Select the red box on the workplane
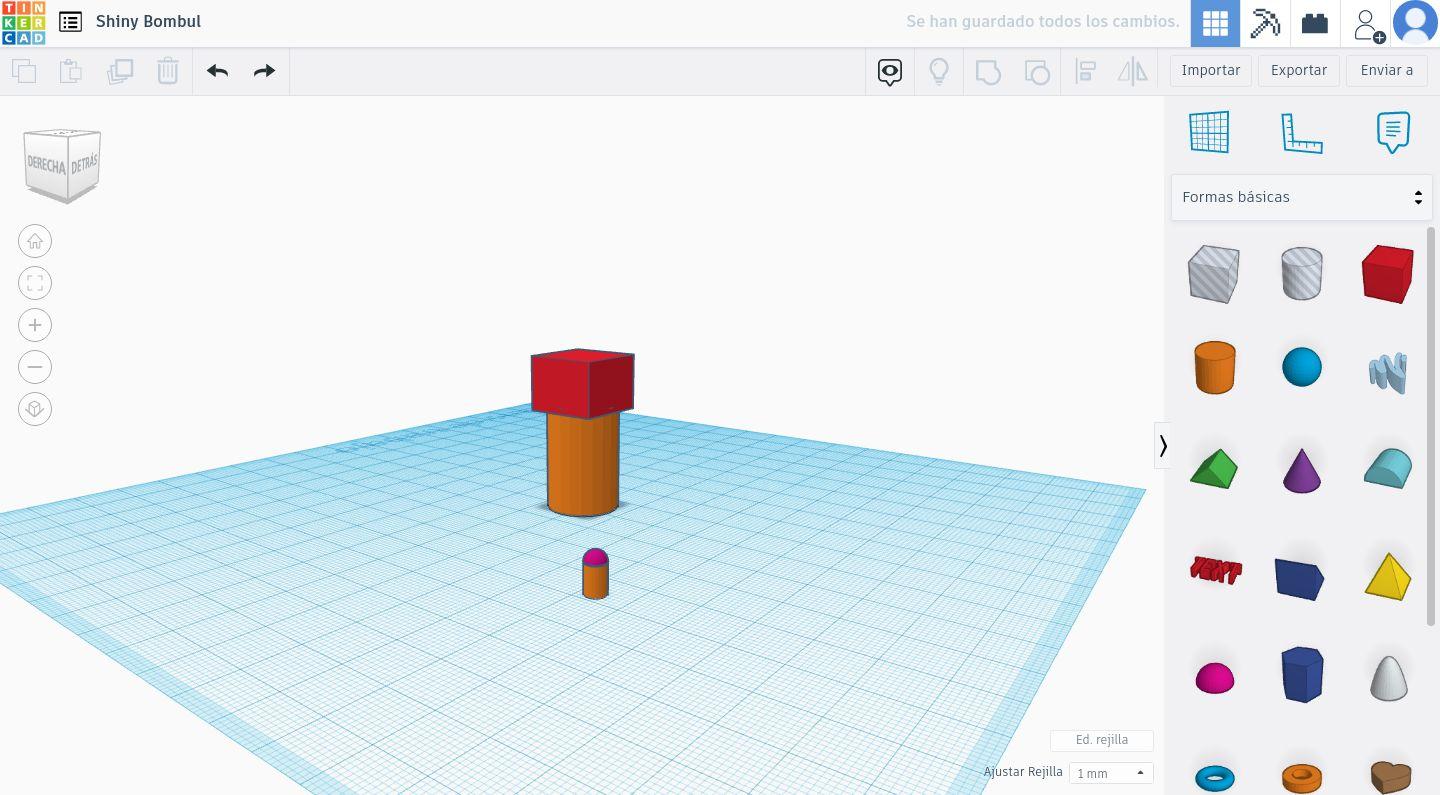The image size is (1440, 795). [x=582, y=383]
